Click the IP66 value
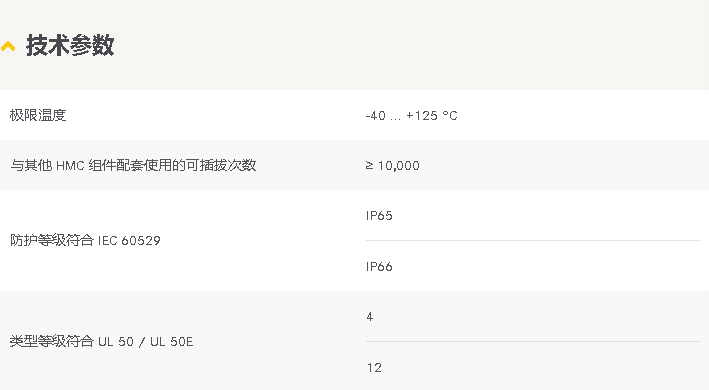 (379, 266)
